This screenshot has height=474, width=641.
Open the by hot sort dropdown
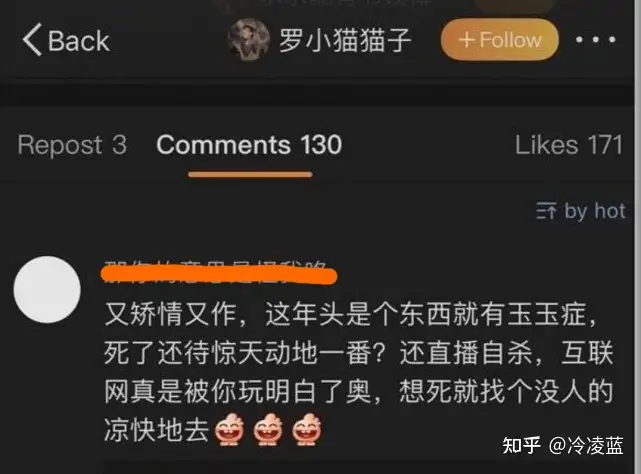[x=581, y=211]
